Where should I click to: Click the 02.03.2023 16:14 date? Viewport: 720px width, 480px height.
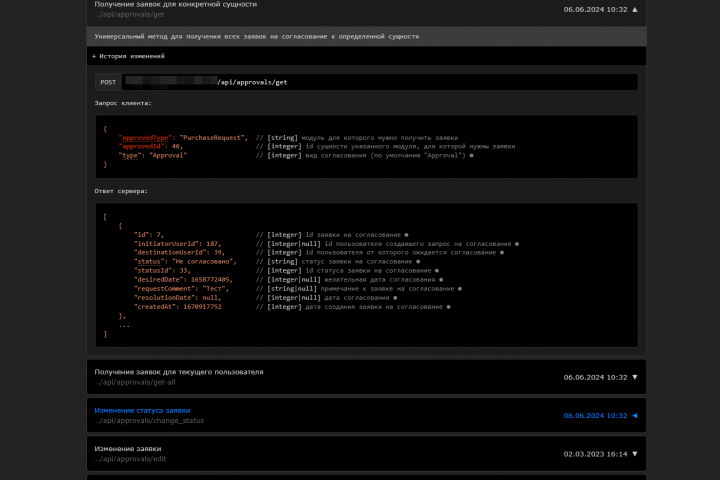[x=595, y=454]
